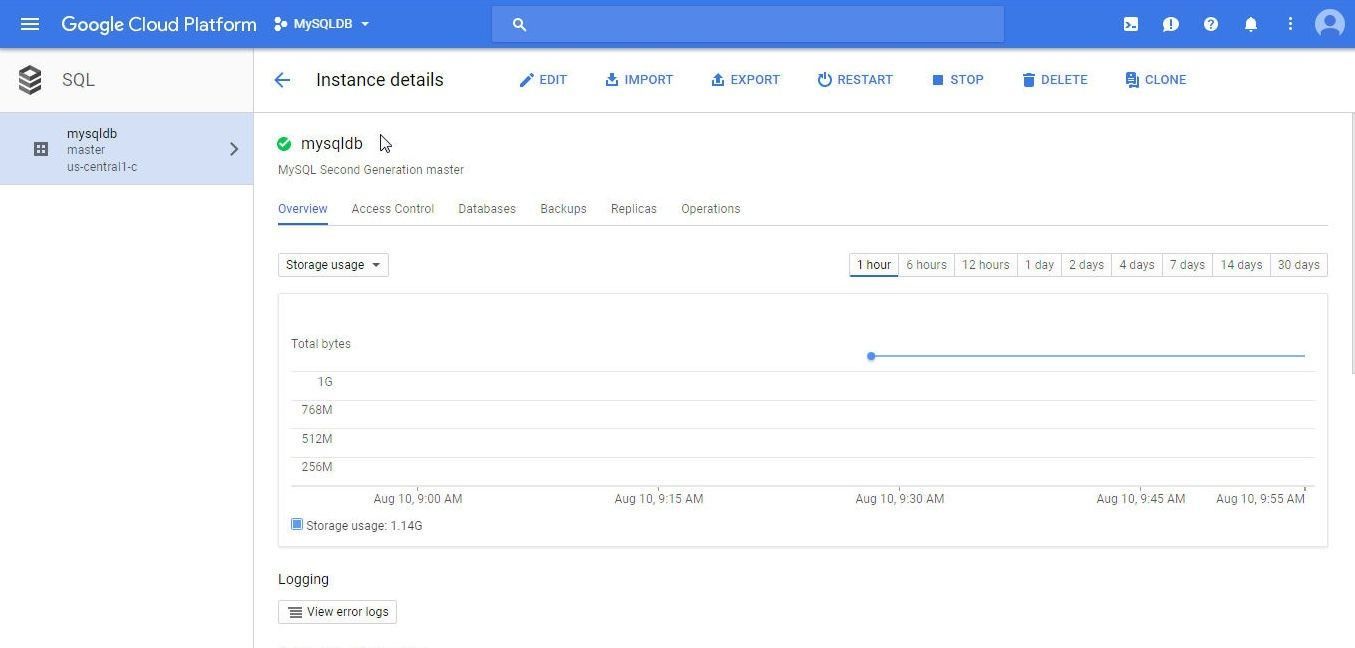Viewport: 1355px width, 648px height.
Task: Click the IMPORT button label
Action: tap(649, 80)
